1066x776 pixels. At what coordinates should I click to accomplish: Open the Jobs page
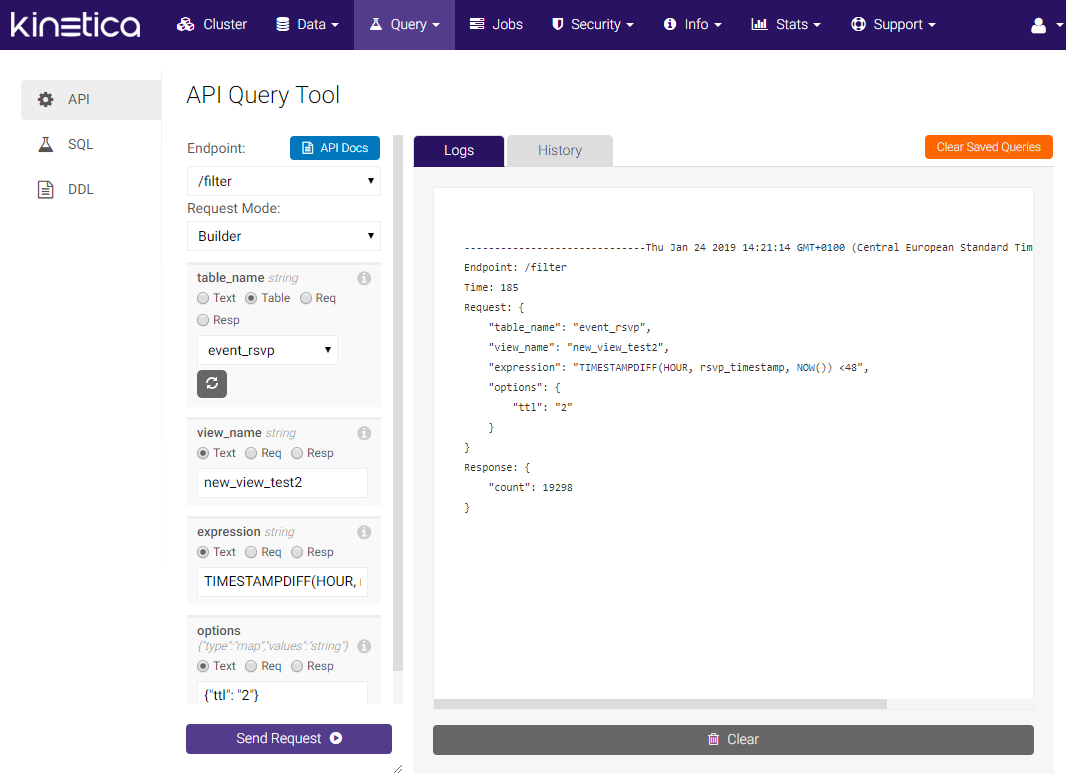pos(496,24)
